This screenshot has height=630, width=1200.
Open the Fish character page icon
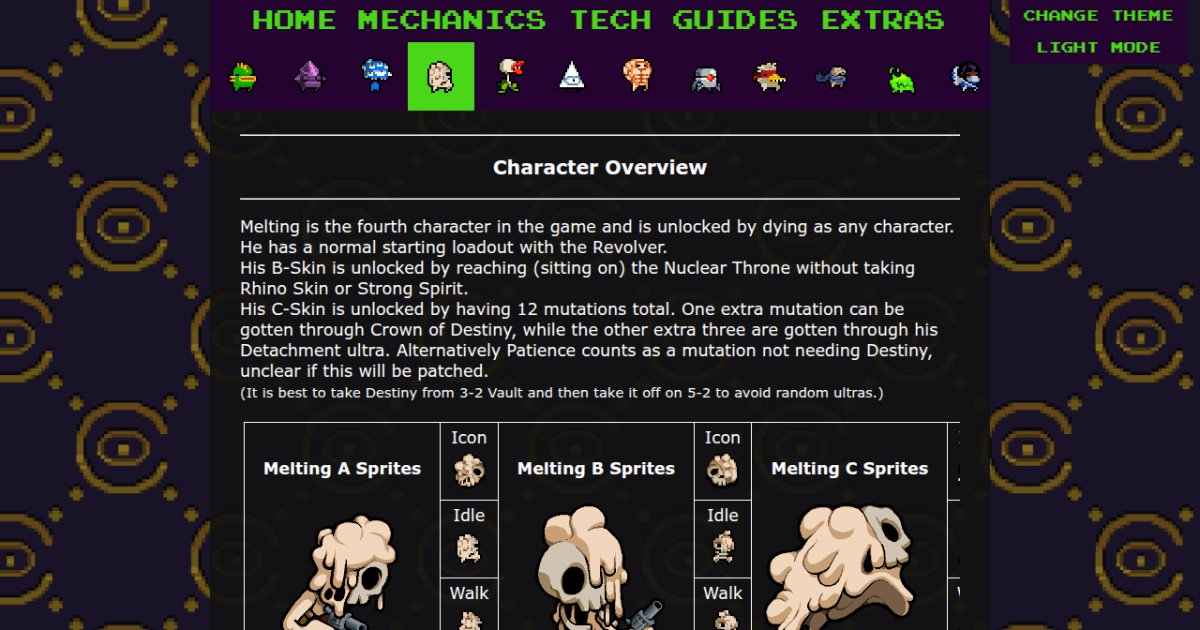coord(243,77)
